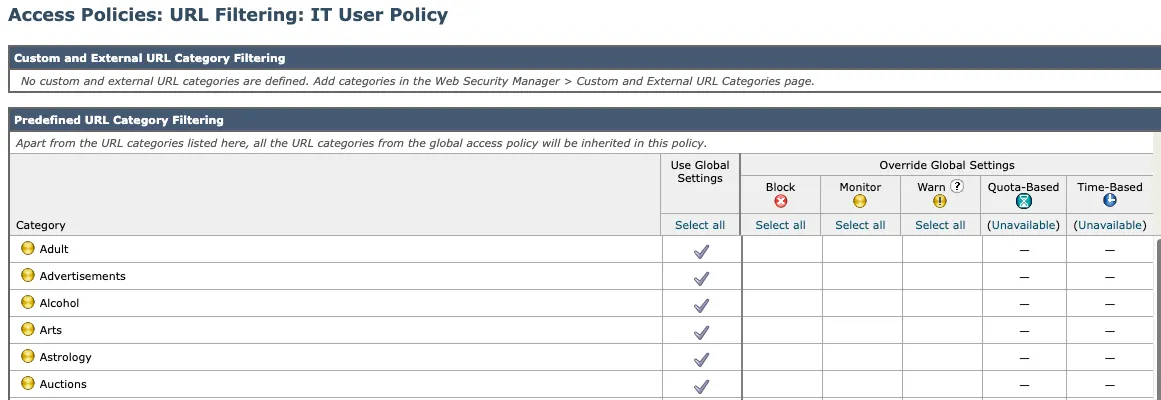
Task: Click the red Block icon in column header
Action: coord(780,201)
